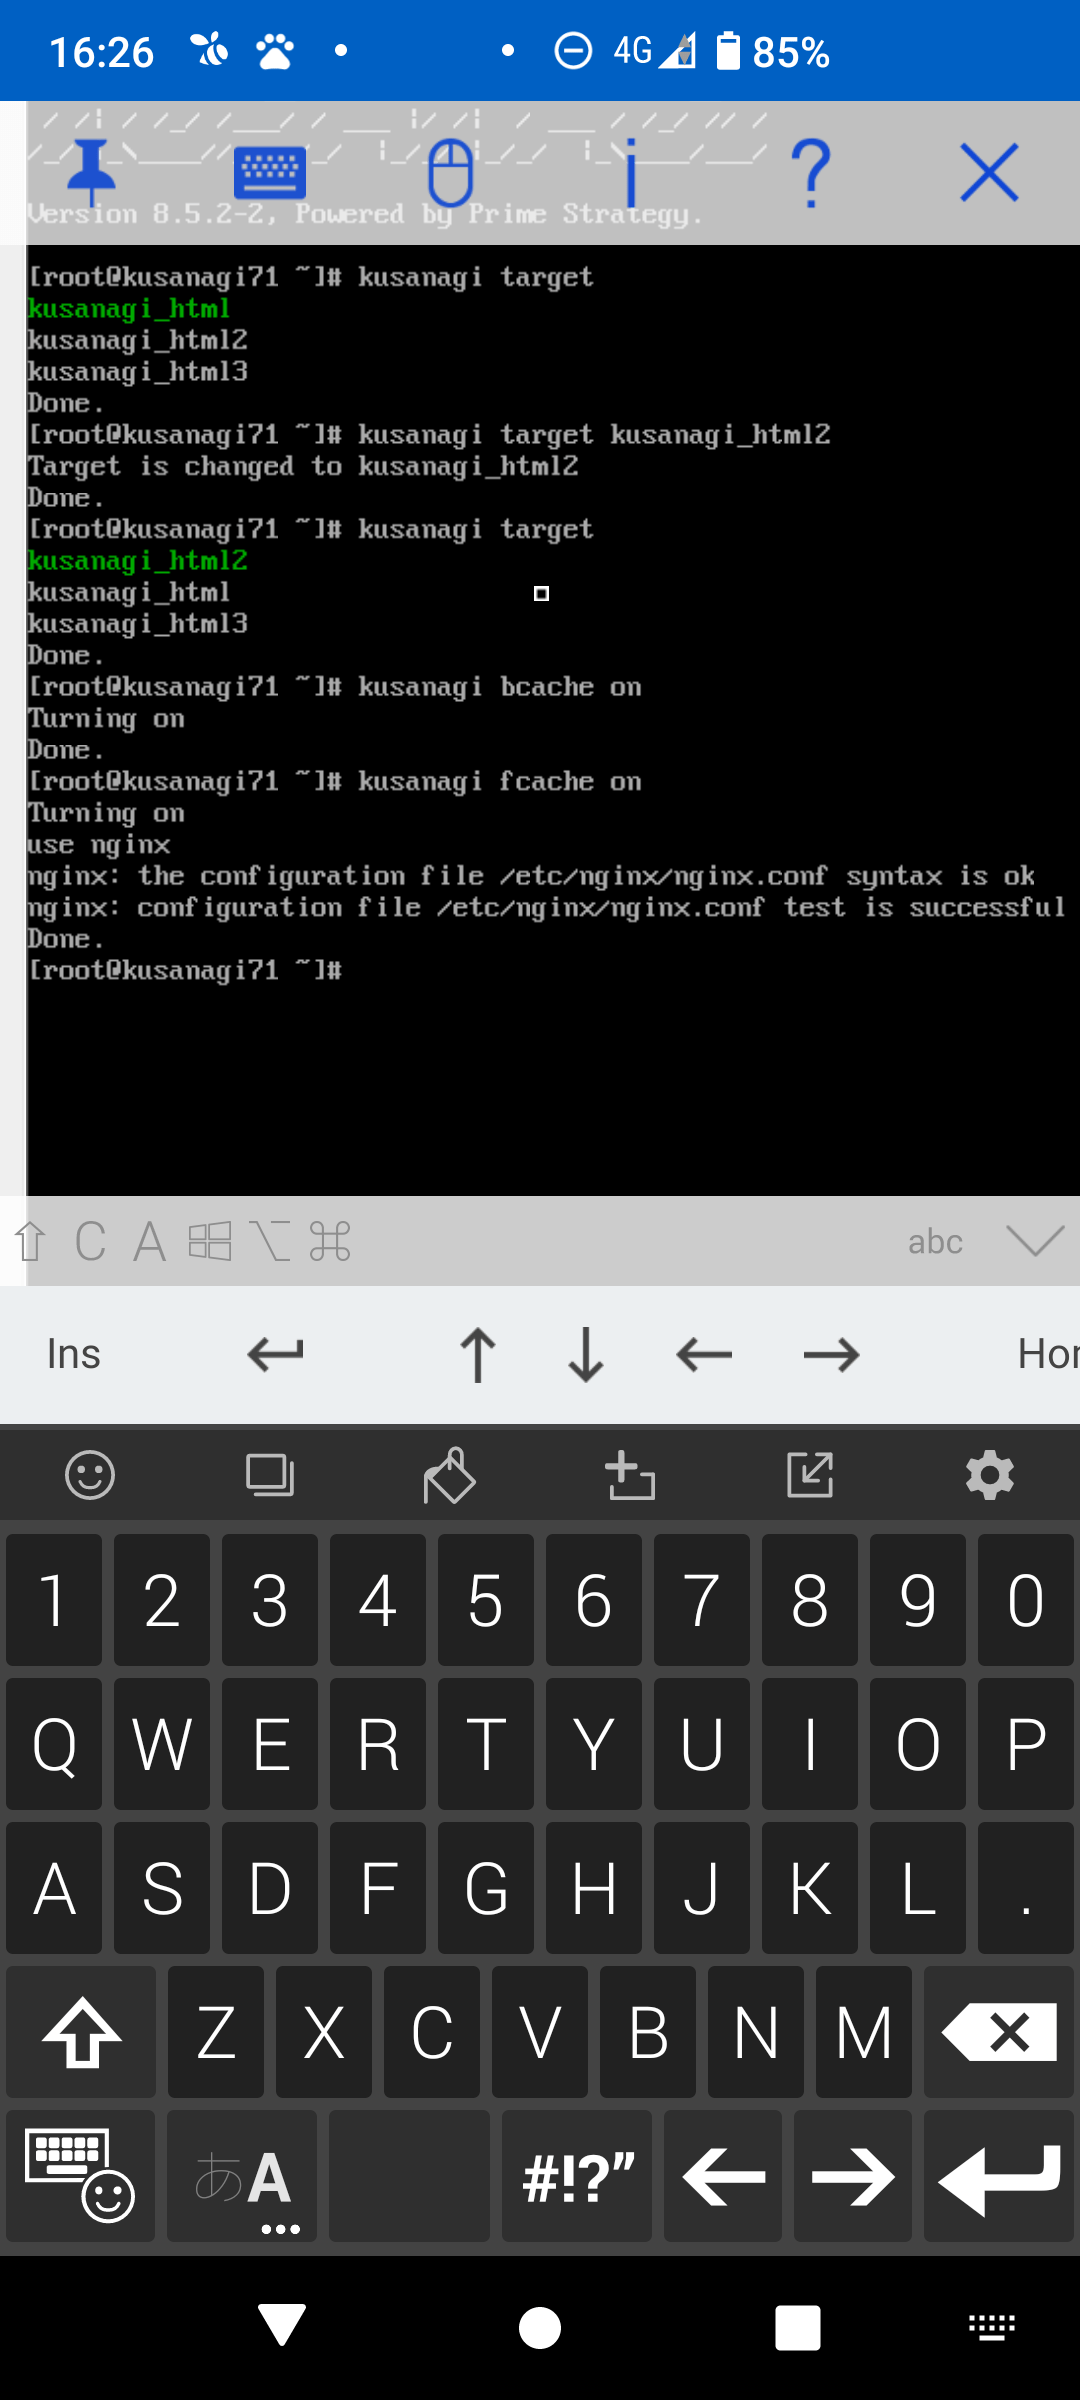Open help with the question mark icon

point(811,172)
